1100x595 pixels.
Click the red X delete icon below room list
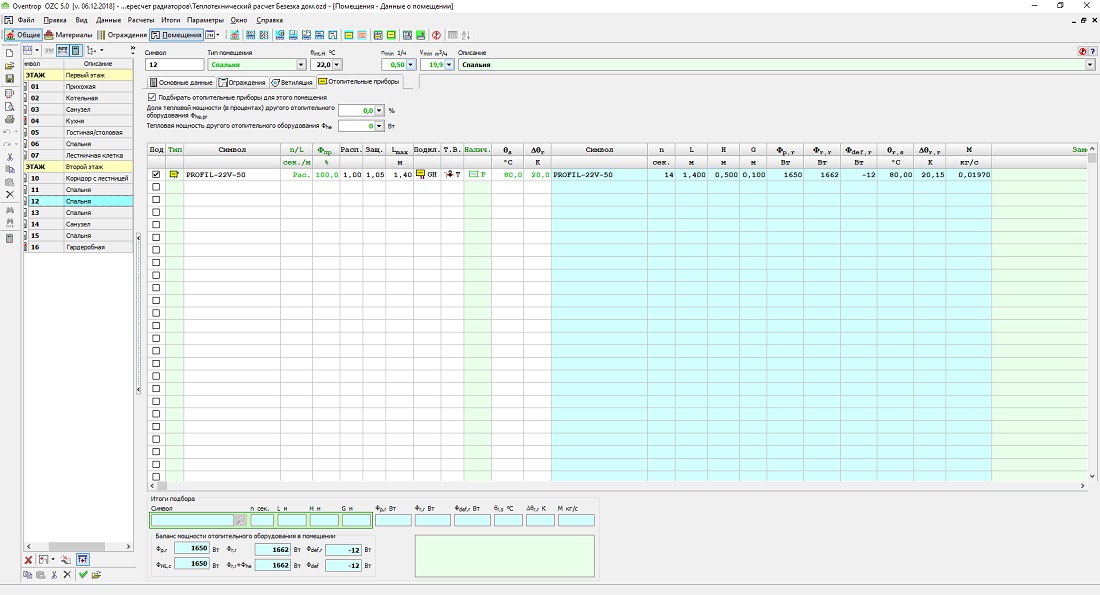(x=29, y=560)
